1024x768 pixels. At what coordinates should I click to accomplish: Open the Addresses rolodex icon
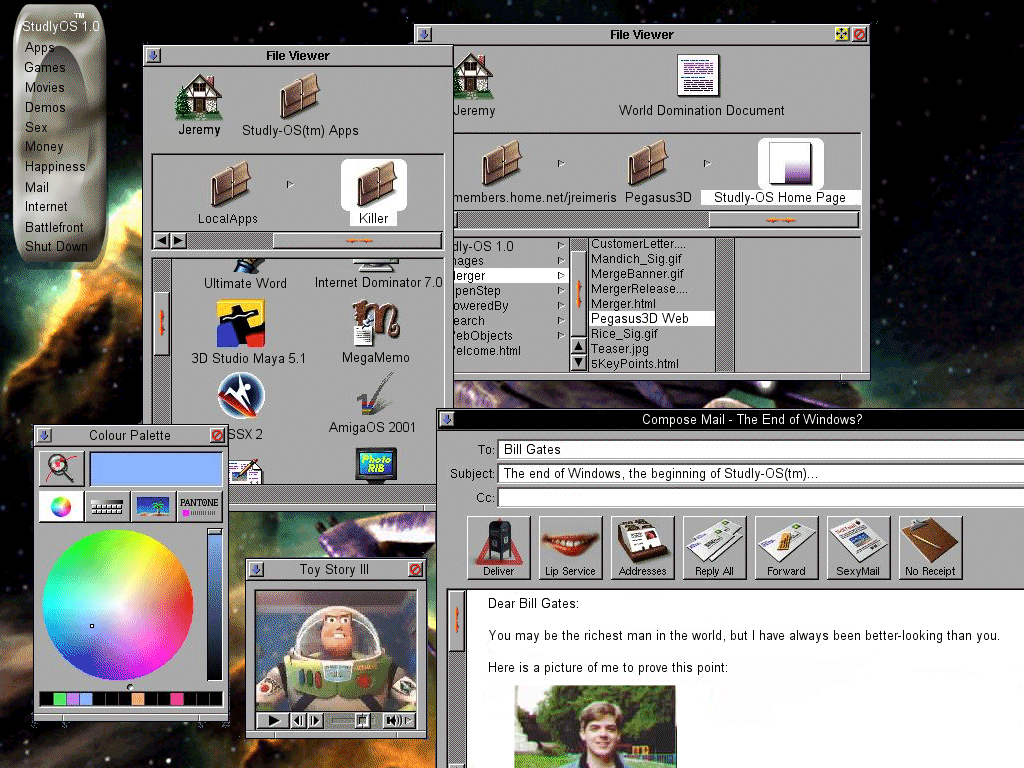[643, 547]
